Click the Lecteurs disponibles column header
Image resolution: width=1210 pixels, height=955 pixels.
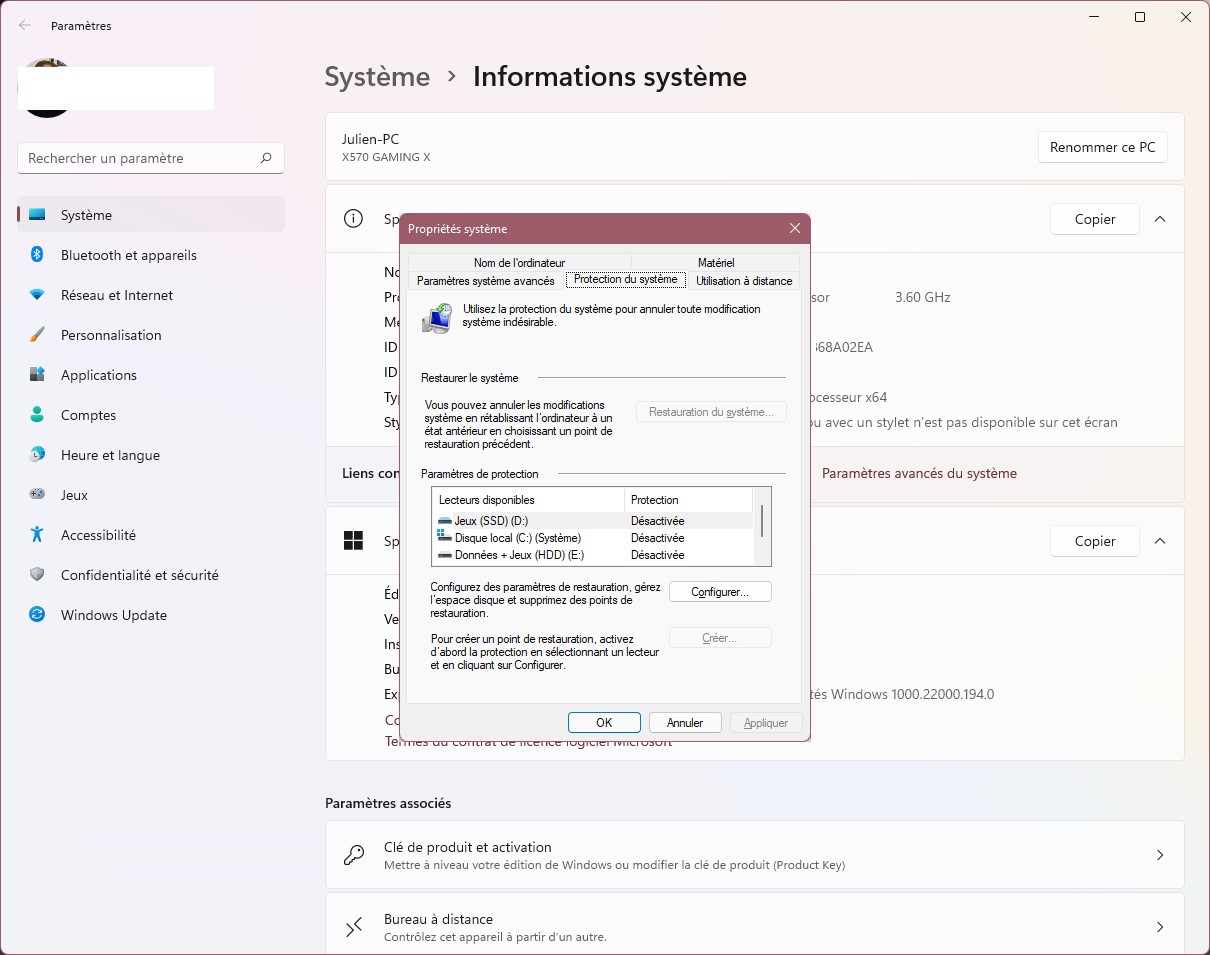(528, 500)
